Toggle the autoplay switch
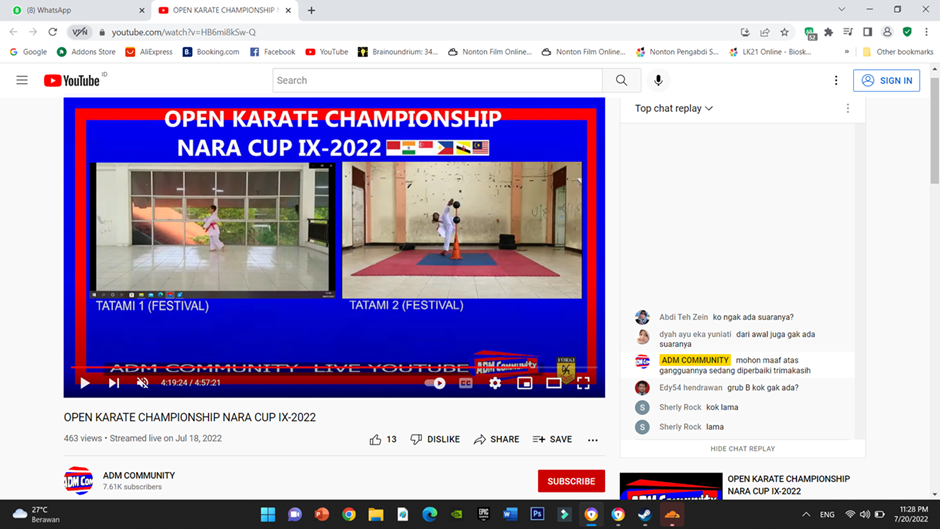This screenshot has height=529, width=940. [435, 383]
